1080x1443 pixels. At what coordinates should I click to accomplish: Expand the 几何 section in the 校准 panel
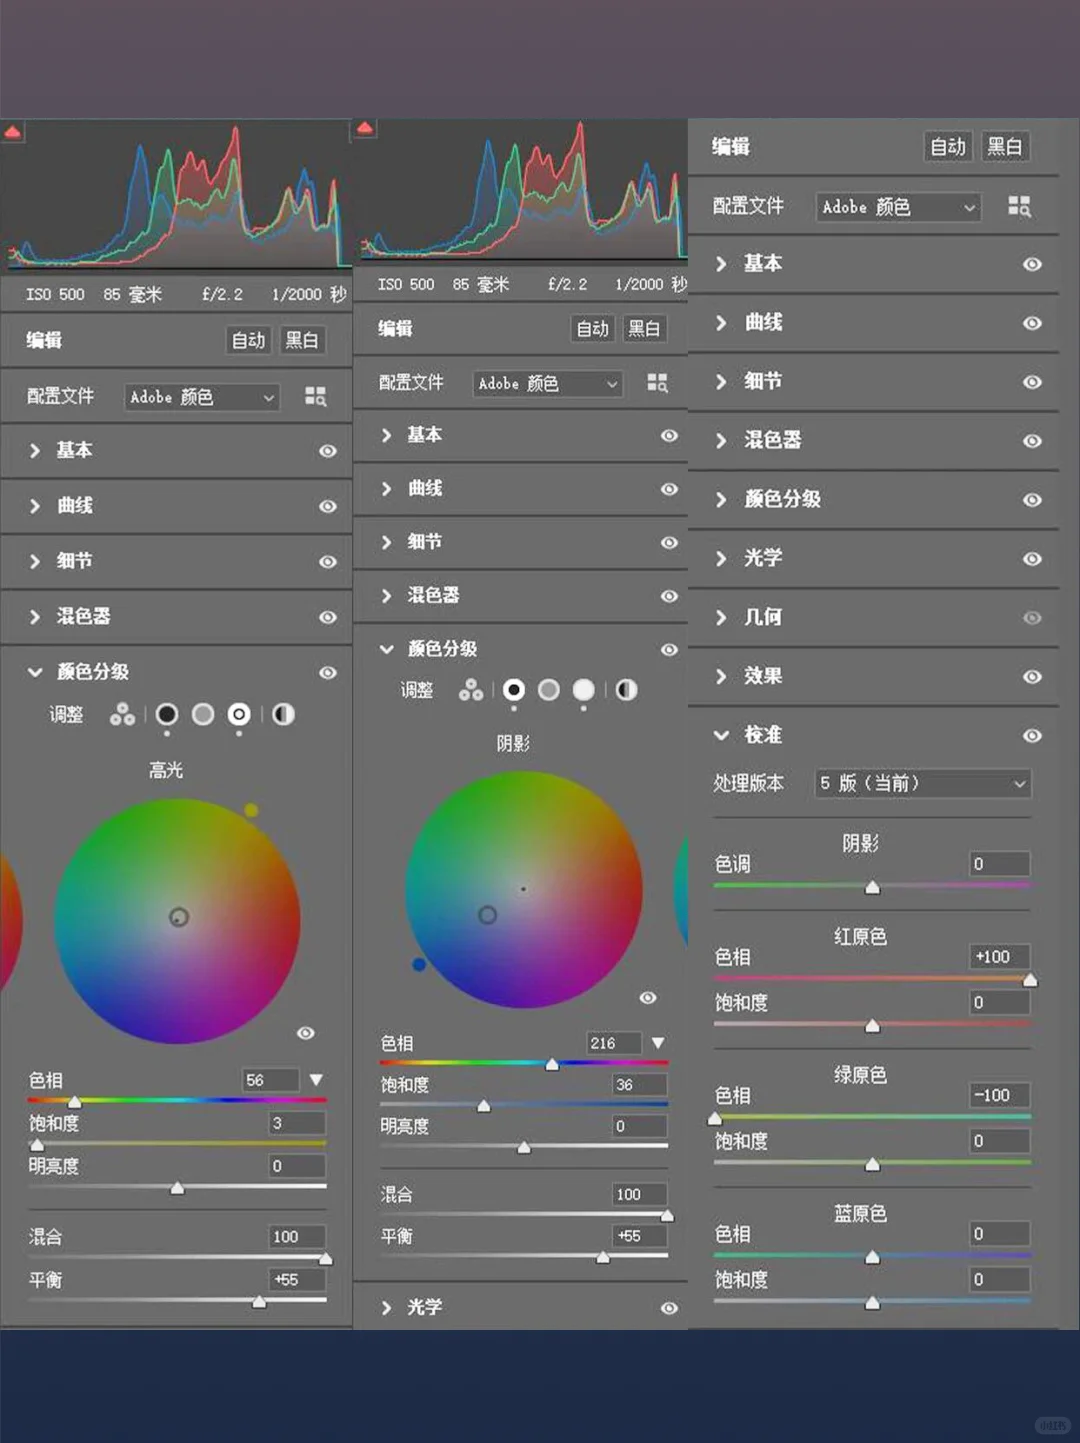coord(721,617)
